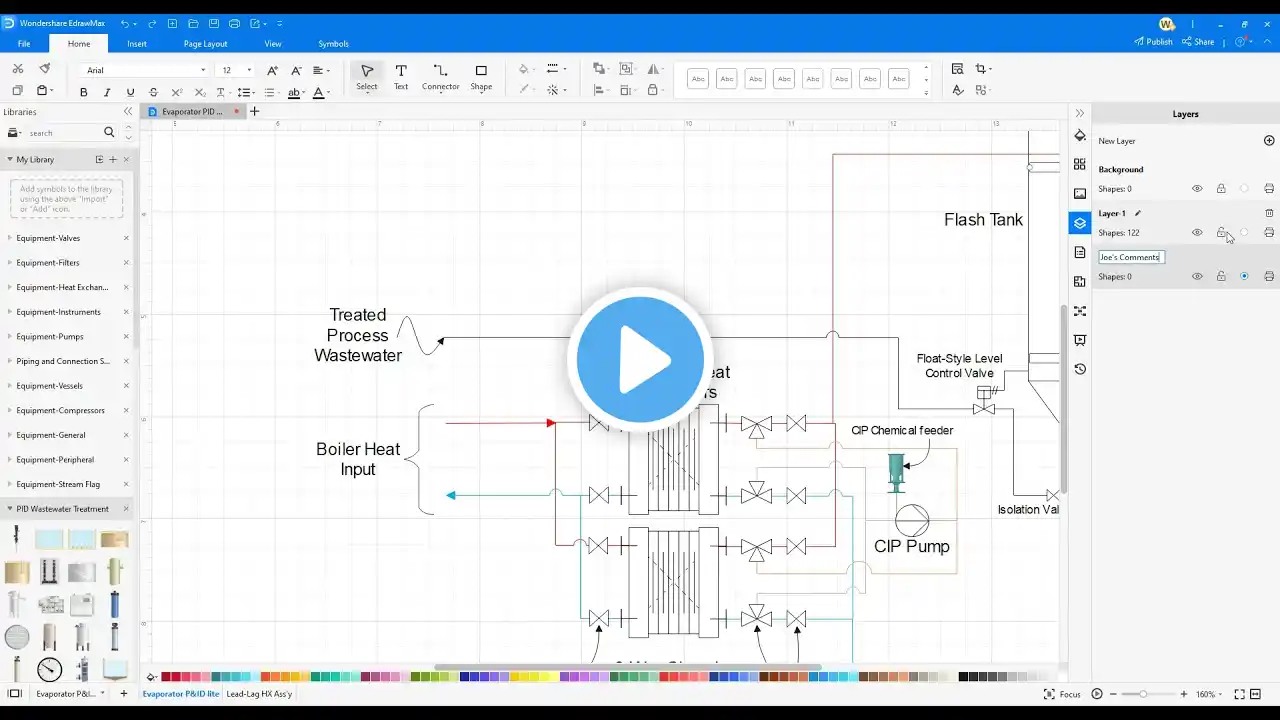Screen dimensions: 1280x720
Task: Open the Insert ribbon tab
Action: pyautogui.click(x=136, y=44)
